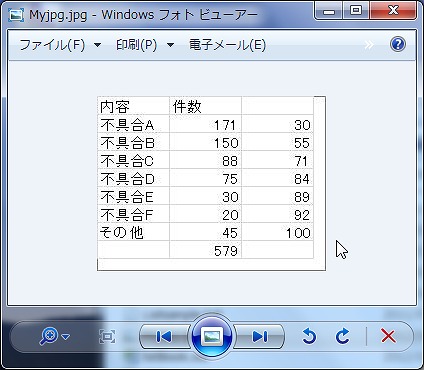Open the 印刷(P) menu
This screenshot has width=424, height=370.
point(136,45)
